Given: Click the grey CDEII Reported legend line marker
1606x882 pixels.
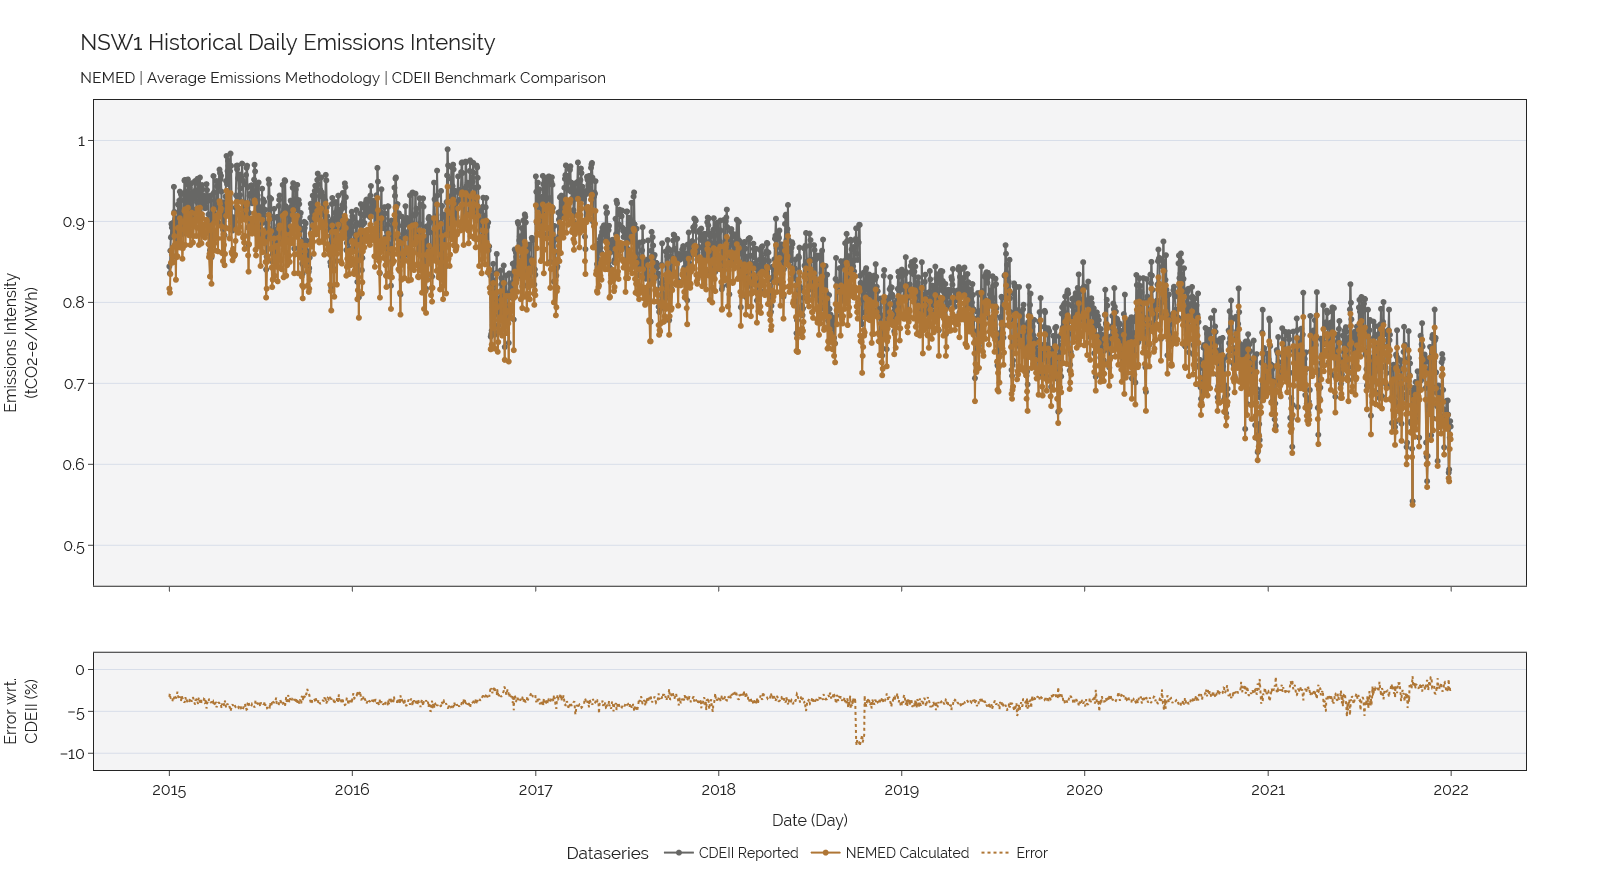Looking at the screenshot, I should point(679,853).
